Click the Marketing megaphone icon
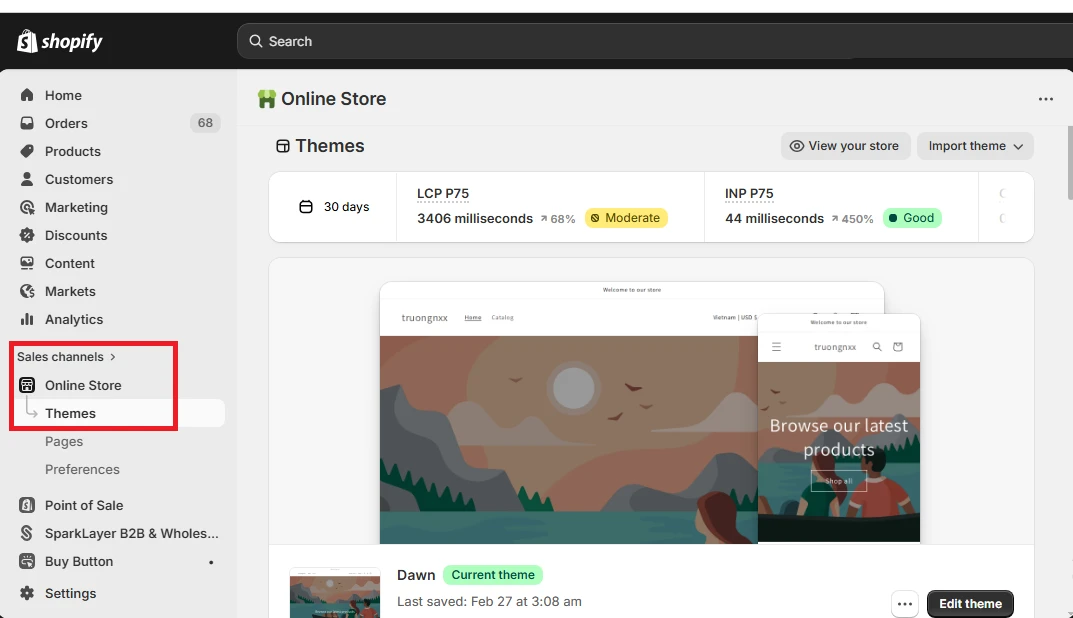The image size is (1073, 618). coord(27,207)
